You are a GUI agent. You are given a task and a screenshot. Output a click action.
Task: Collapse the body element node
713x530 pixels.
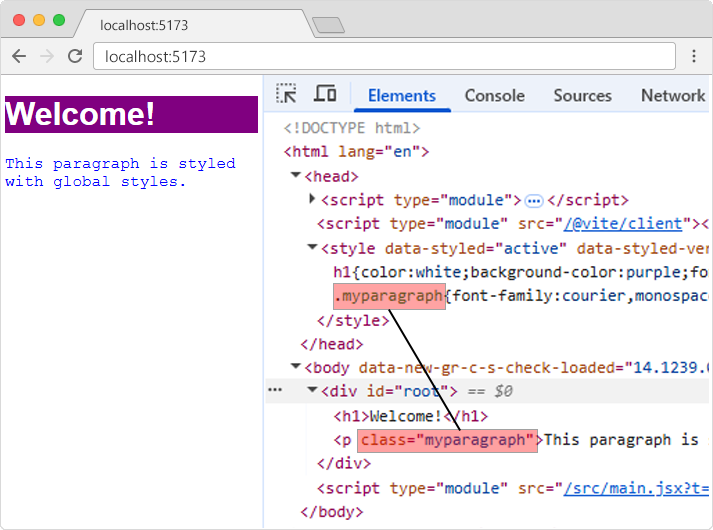(296, 368)
